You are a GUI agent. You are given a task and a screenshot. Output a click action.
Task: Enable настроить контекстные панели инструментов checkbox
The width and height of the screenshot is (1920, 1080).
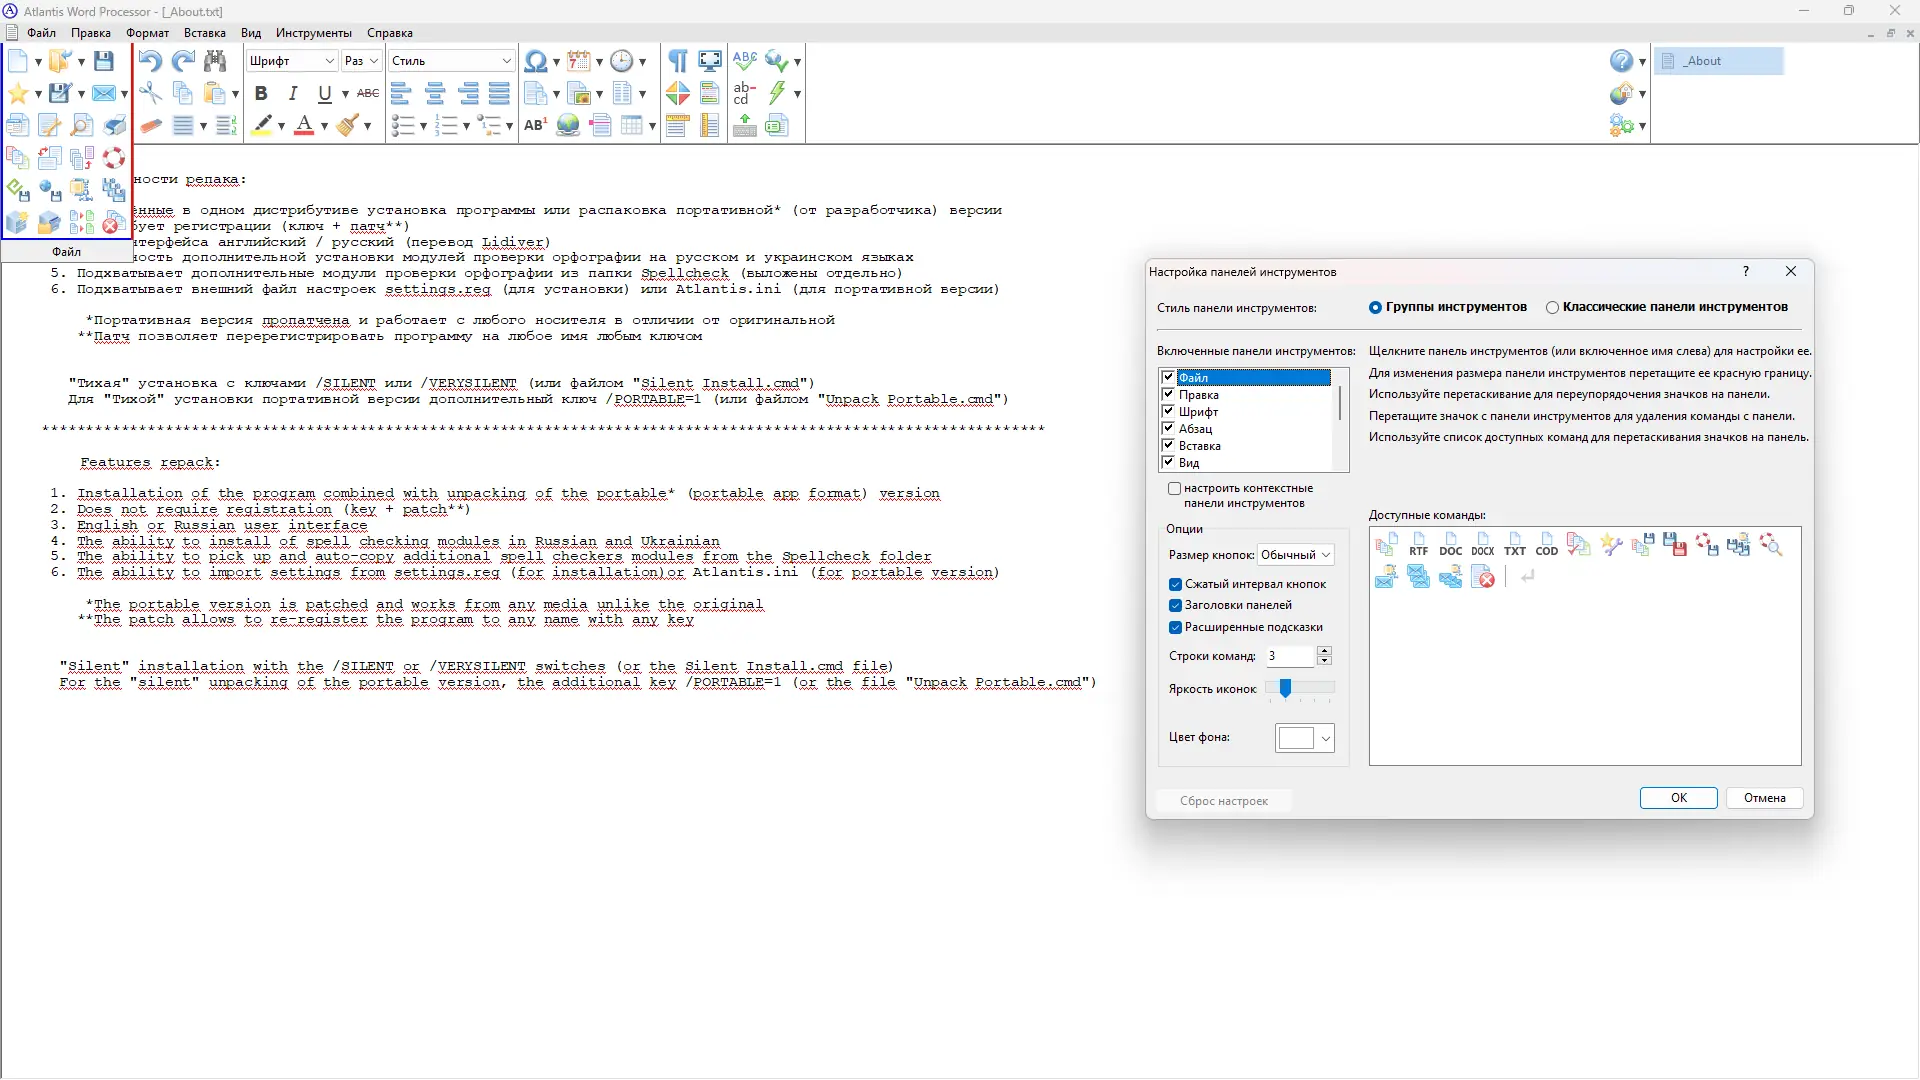[x=1175, y=489]
